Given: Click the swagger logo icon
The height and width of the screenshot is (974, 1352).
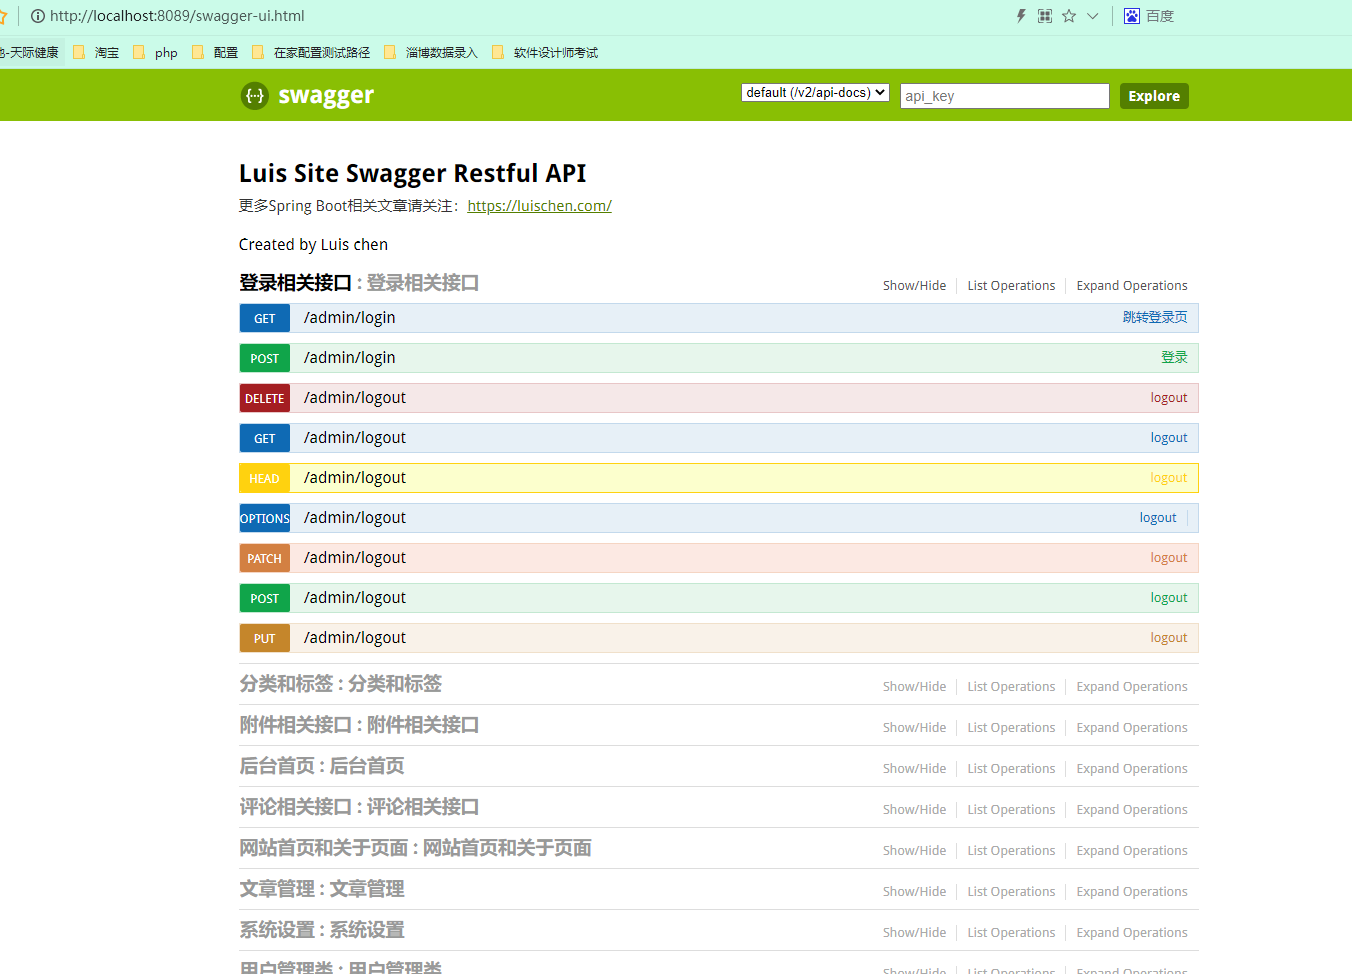Looking at the screenshot, I should click(255, 96).
